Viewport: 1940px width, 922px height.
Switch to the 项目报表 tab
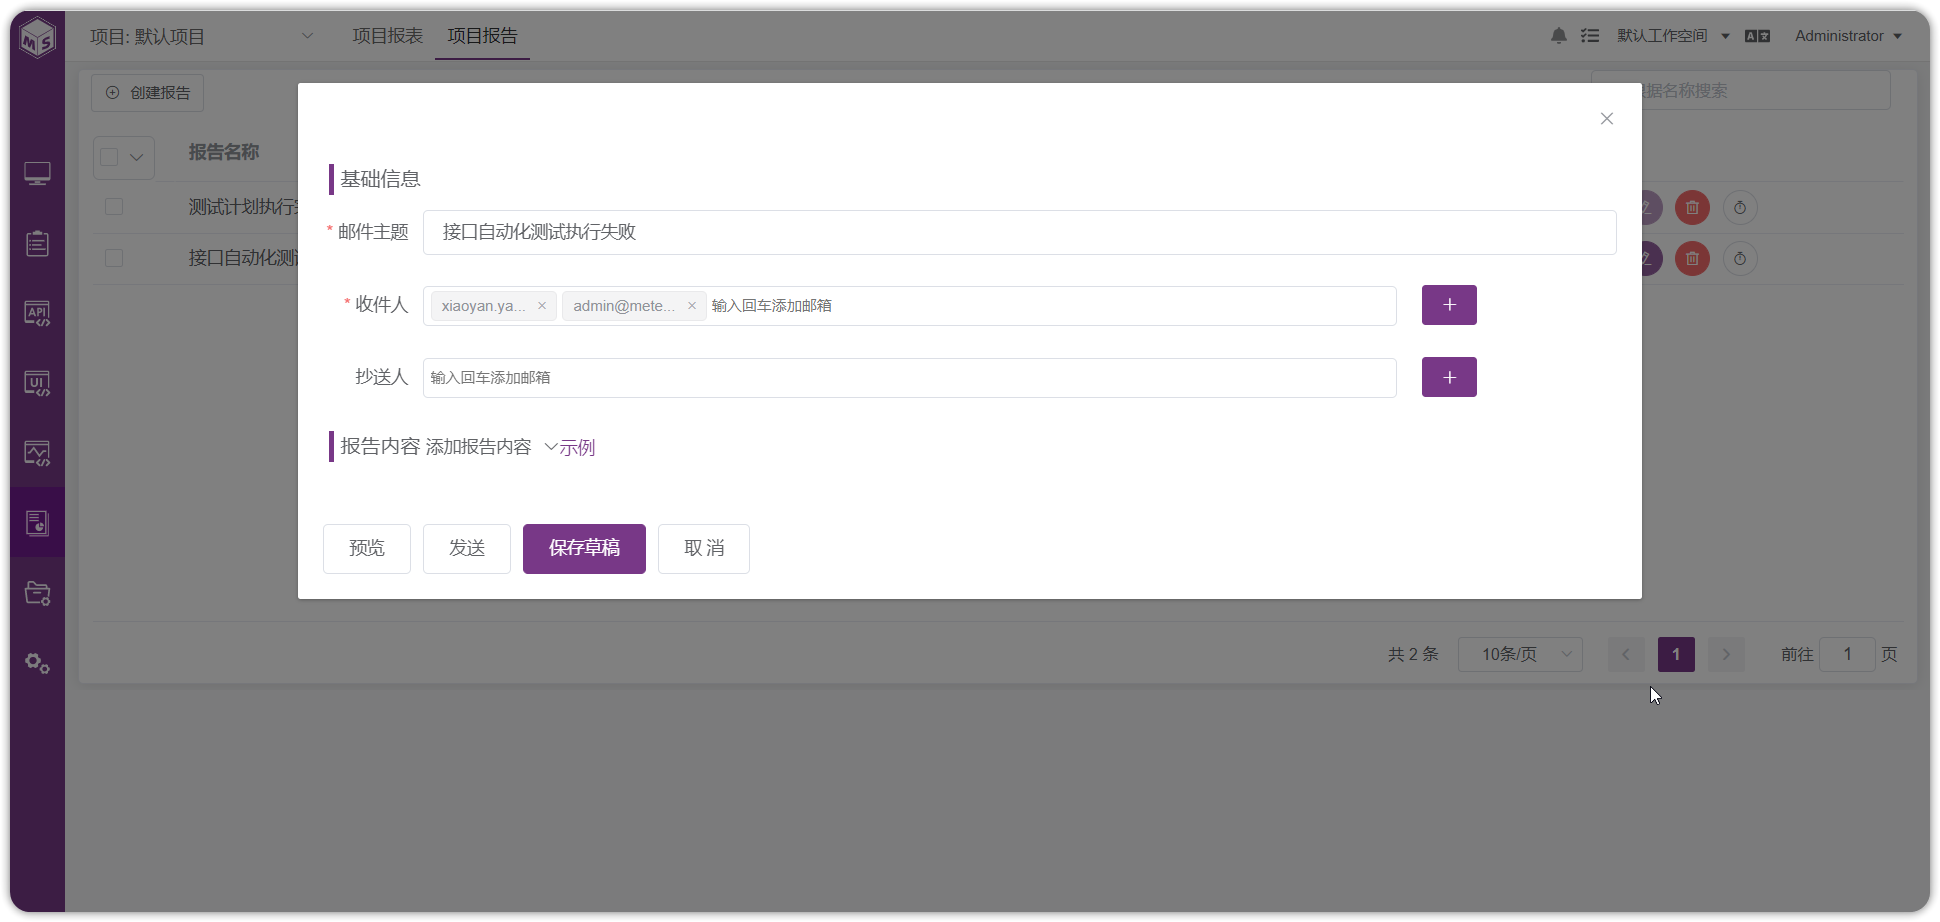click(x=387, y=36)
